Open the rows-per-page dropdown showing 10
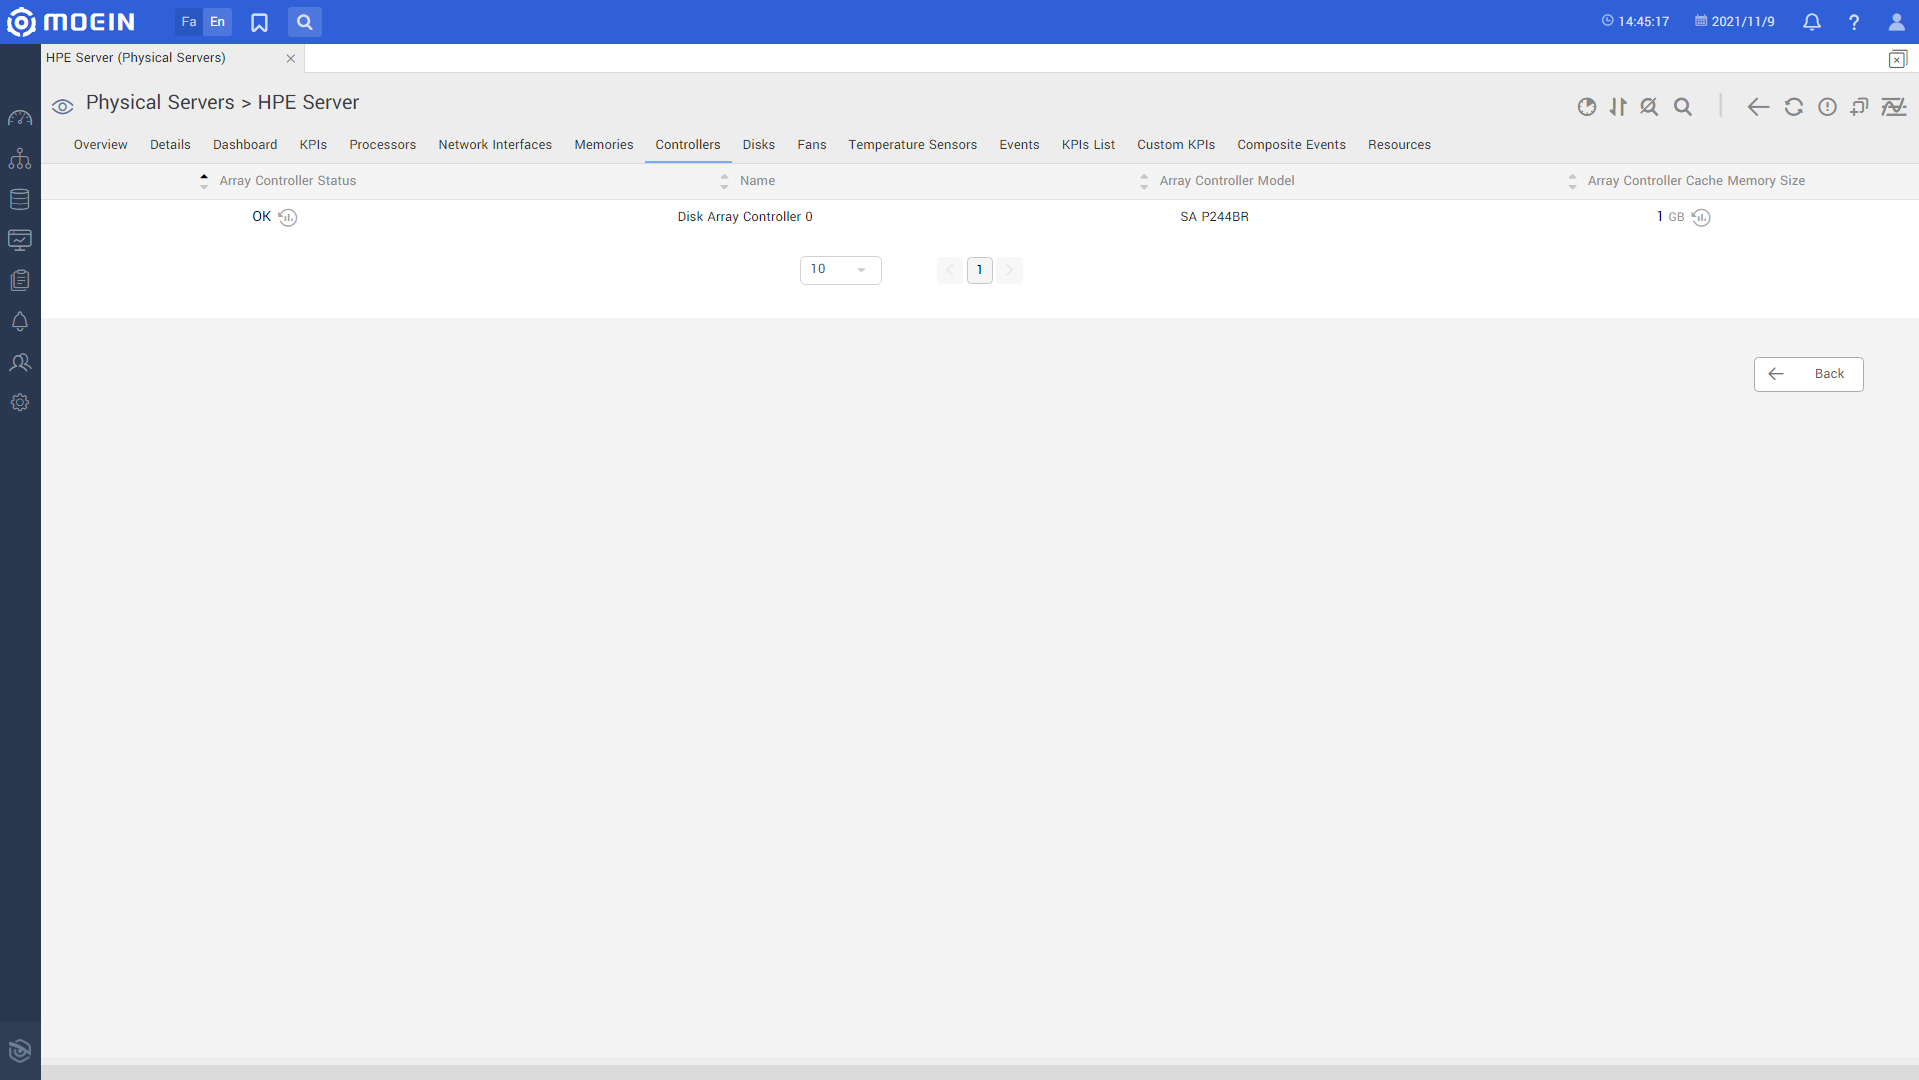The width and height of the screenshot is (1919, 1080). (x=841, y=270)
